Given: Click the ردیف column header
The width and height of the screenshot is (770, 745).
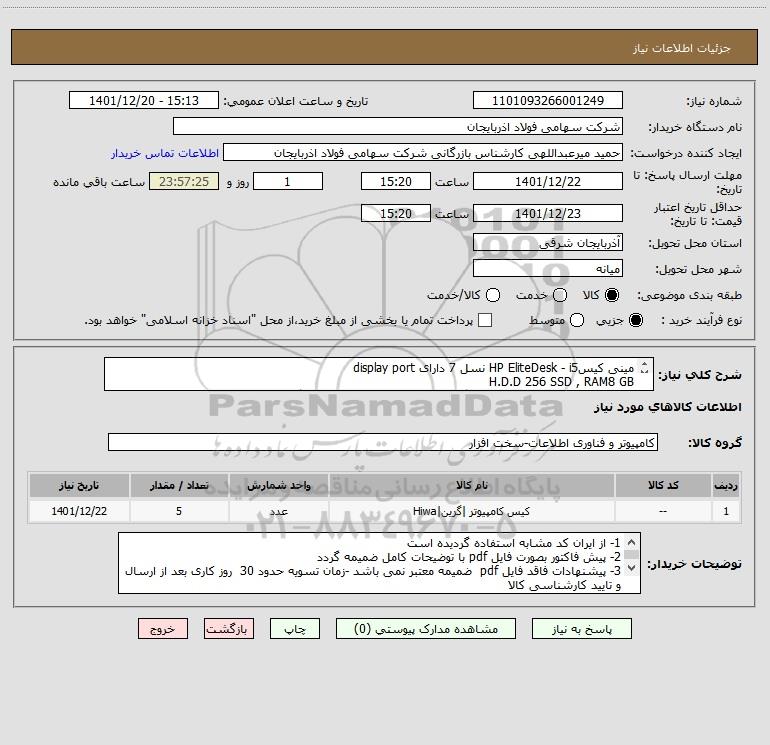Looking at the screenshot, I should pos(726,485).
